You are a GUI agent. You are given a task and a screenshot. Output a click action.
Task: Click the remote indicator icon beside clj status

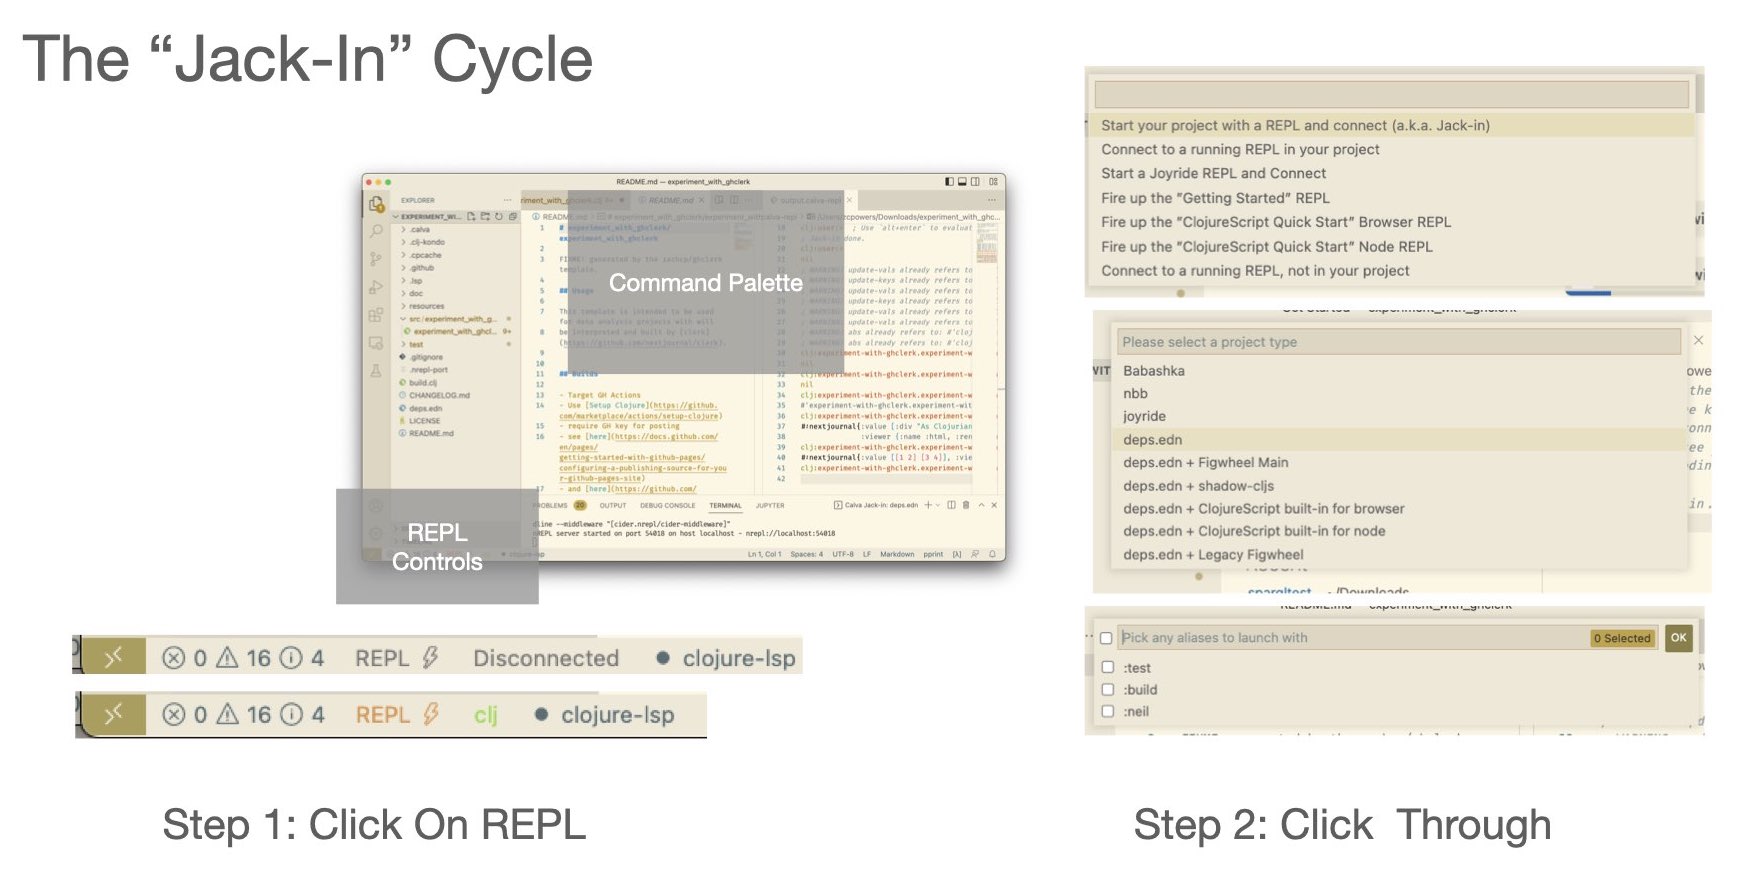(112, 714)
